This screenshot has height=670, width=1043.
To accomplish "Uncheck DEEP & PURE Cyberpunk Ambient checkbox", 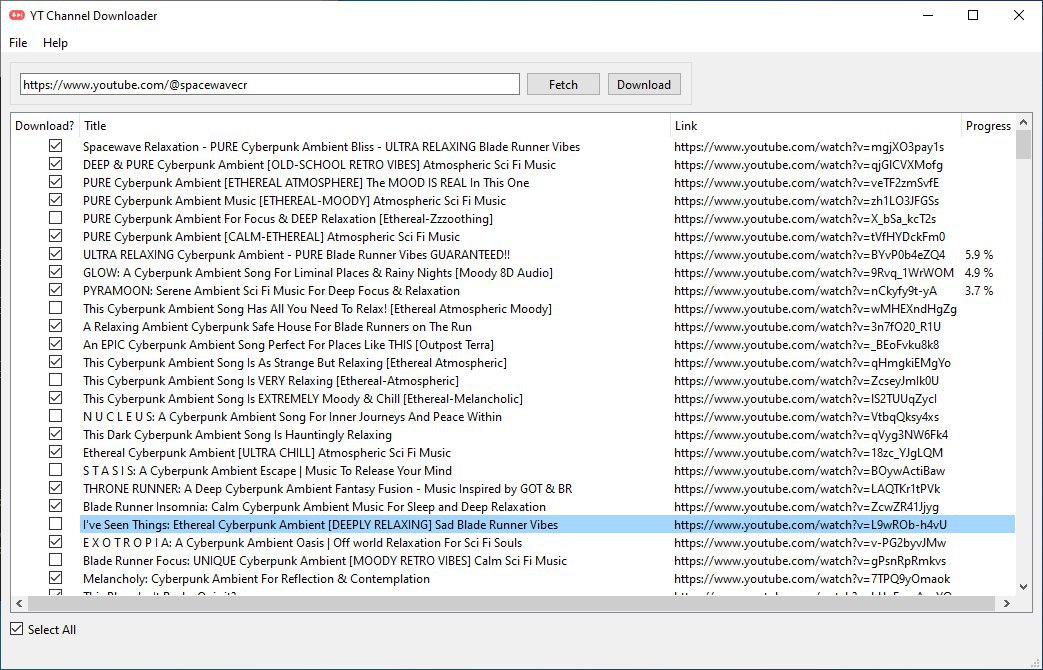I will [x=55, y=164].
